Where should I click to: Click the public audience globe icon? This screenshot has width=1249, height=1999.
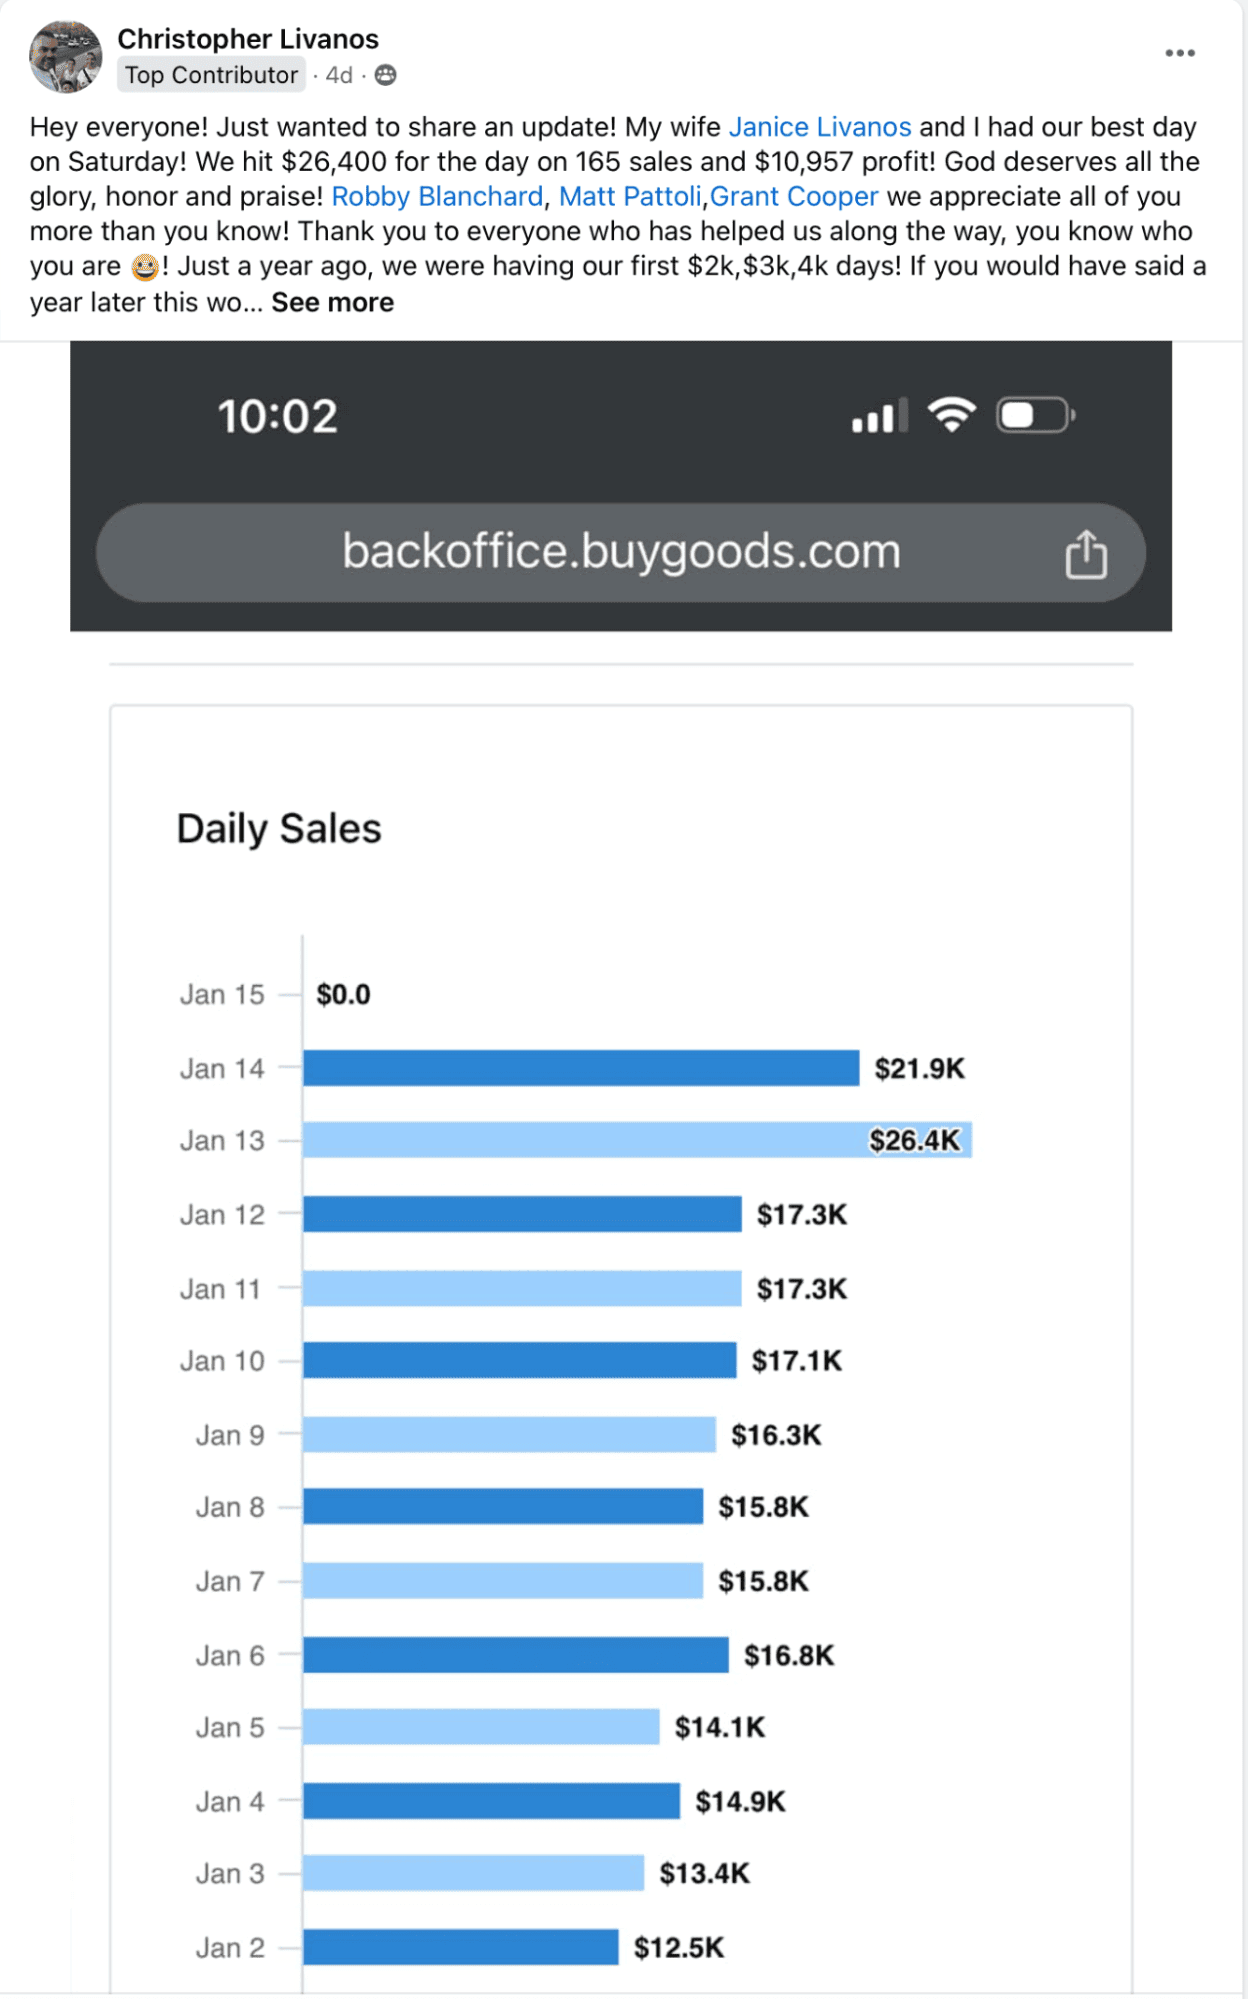coord(385,75)
